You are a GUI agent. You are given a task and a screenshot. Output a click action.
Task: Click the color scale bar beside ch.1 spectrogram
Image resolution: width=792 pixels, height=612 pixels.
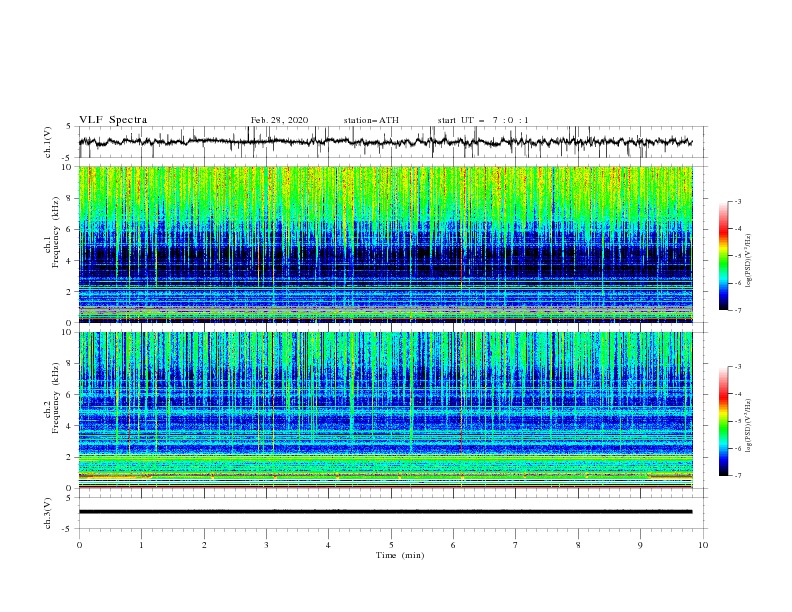(x=723, y=256)
